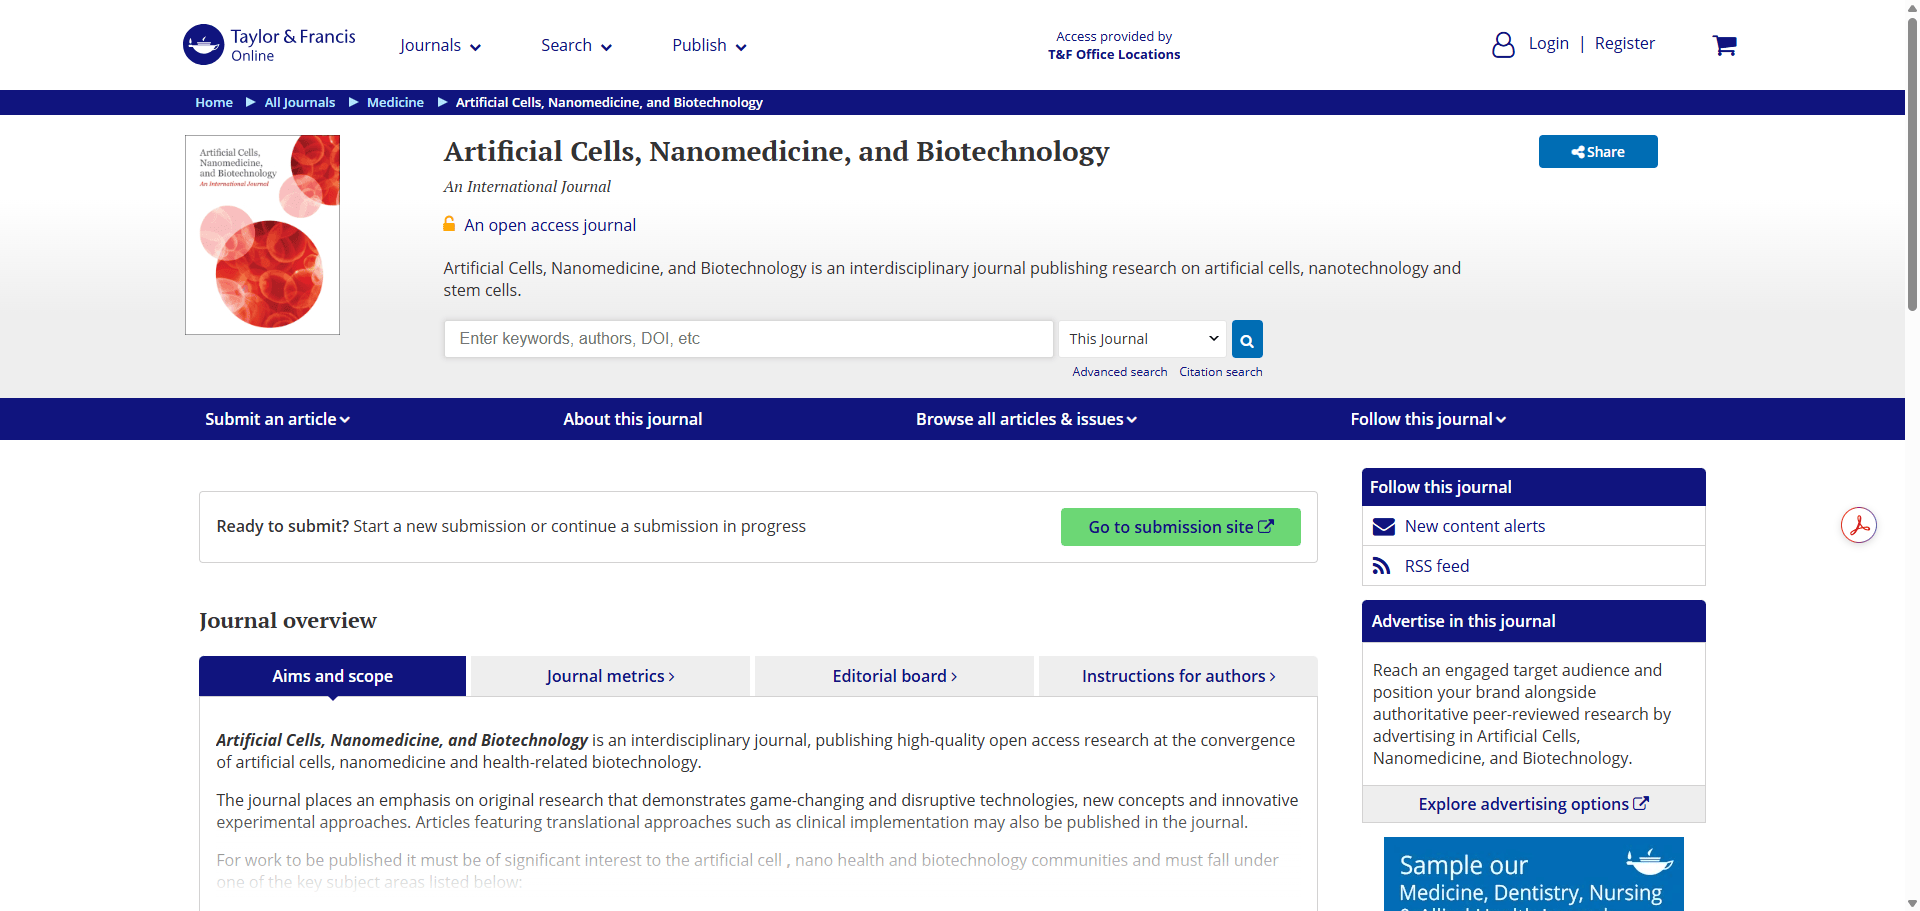Expand the Journals menu
This screenshot has height=911, width=1920.
click(x=440, y=45)
